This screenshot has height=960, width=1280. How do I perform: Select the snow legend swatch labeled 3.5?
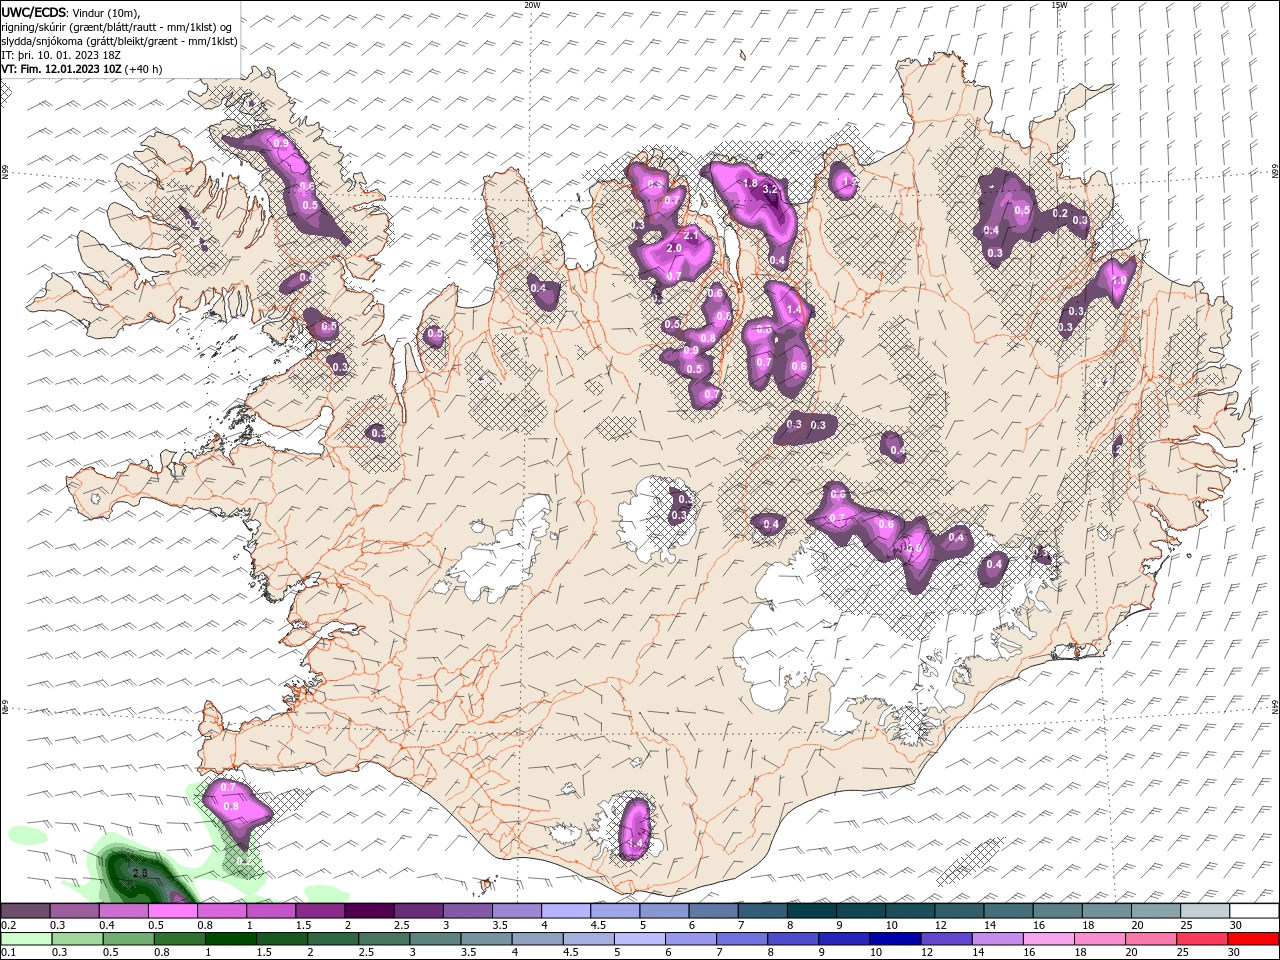516,911
